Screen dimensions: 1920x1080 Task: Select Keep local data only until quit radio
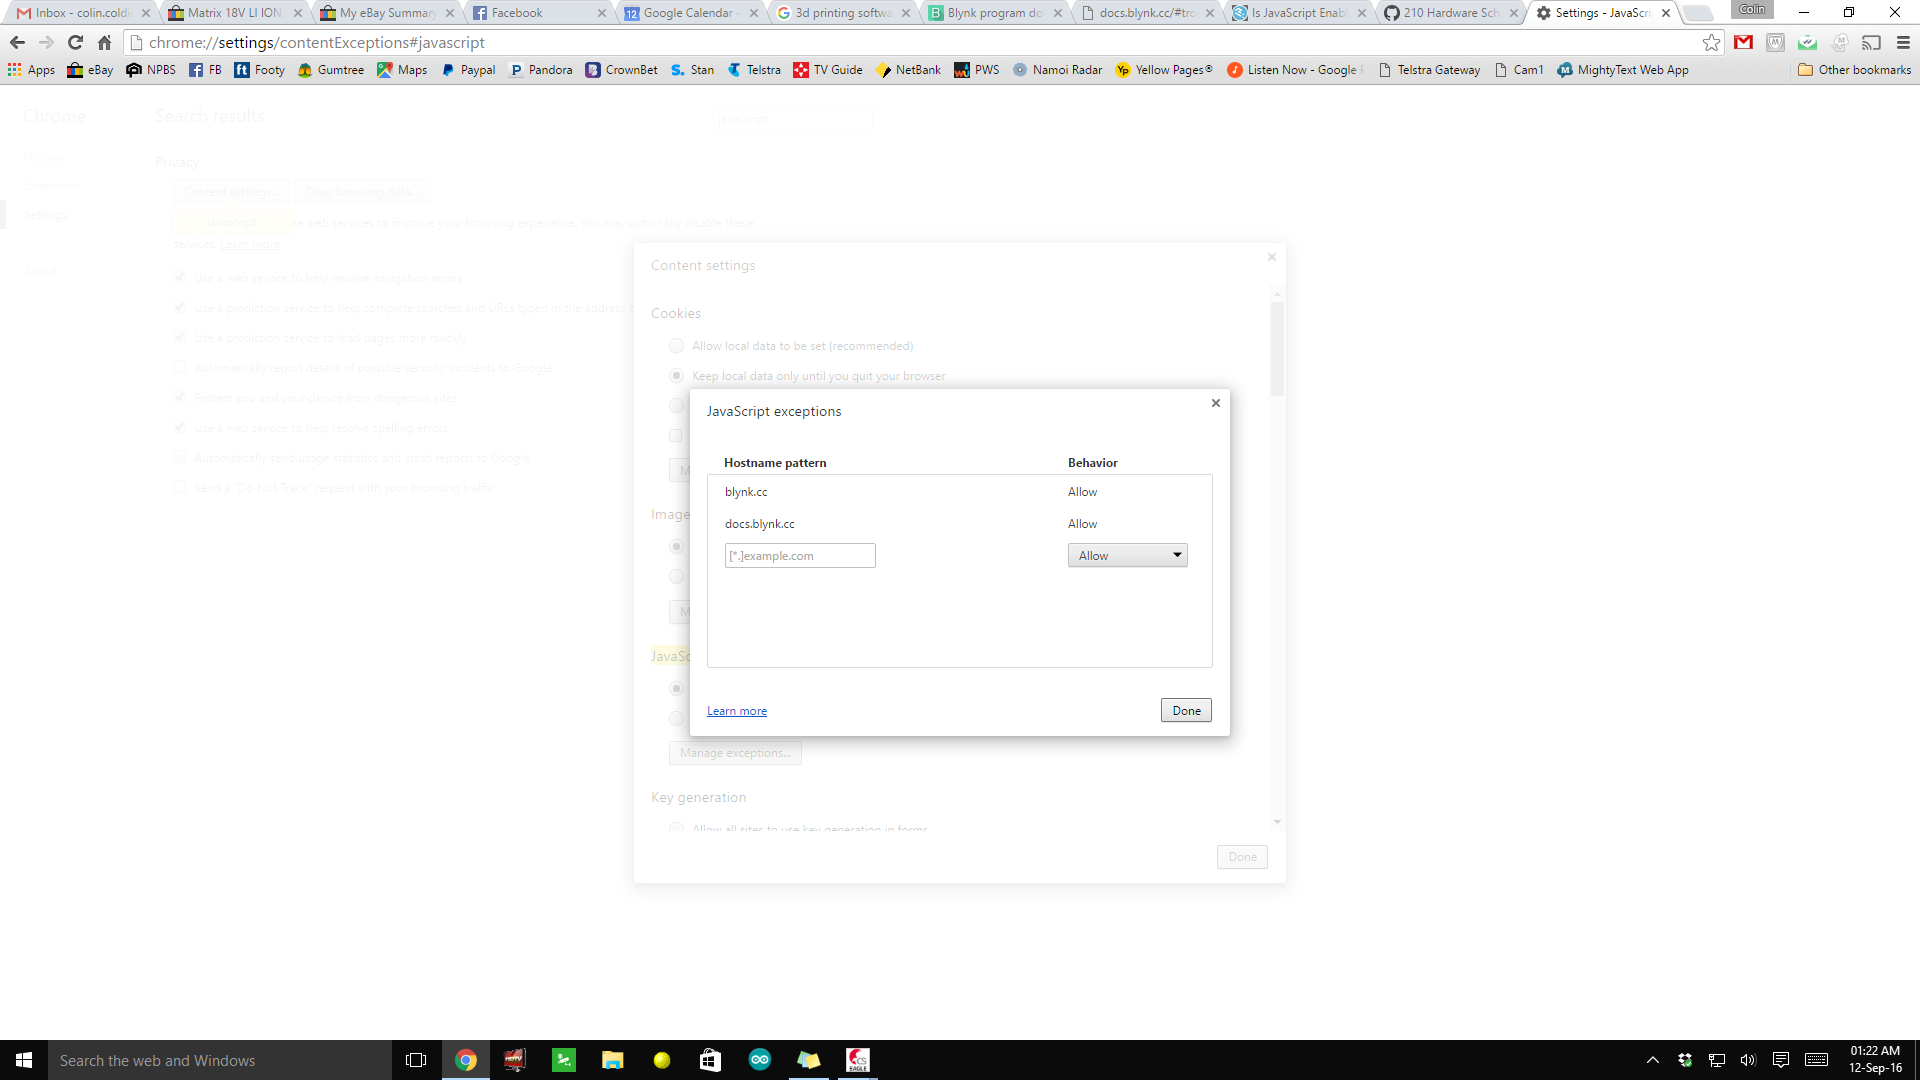click(677, 376)
